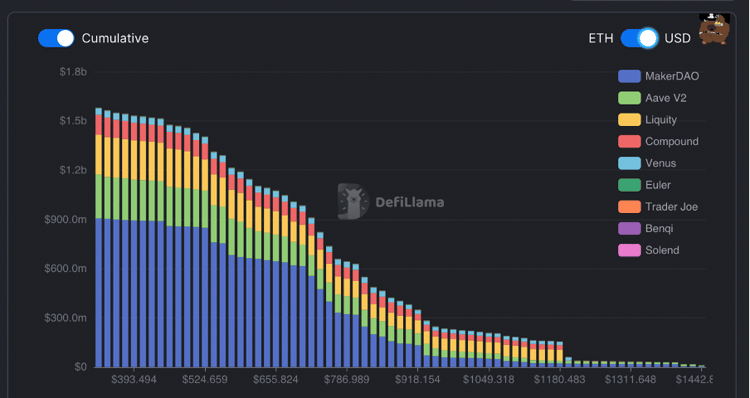Toggle the Cumulative switch
Image resolution: width=750 pixels, height=398 pixels.
(x=56, y=38)
